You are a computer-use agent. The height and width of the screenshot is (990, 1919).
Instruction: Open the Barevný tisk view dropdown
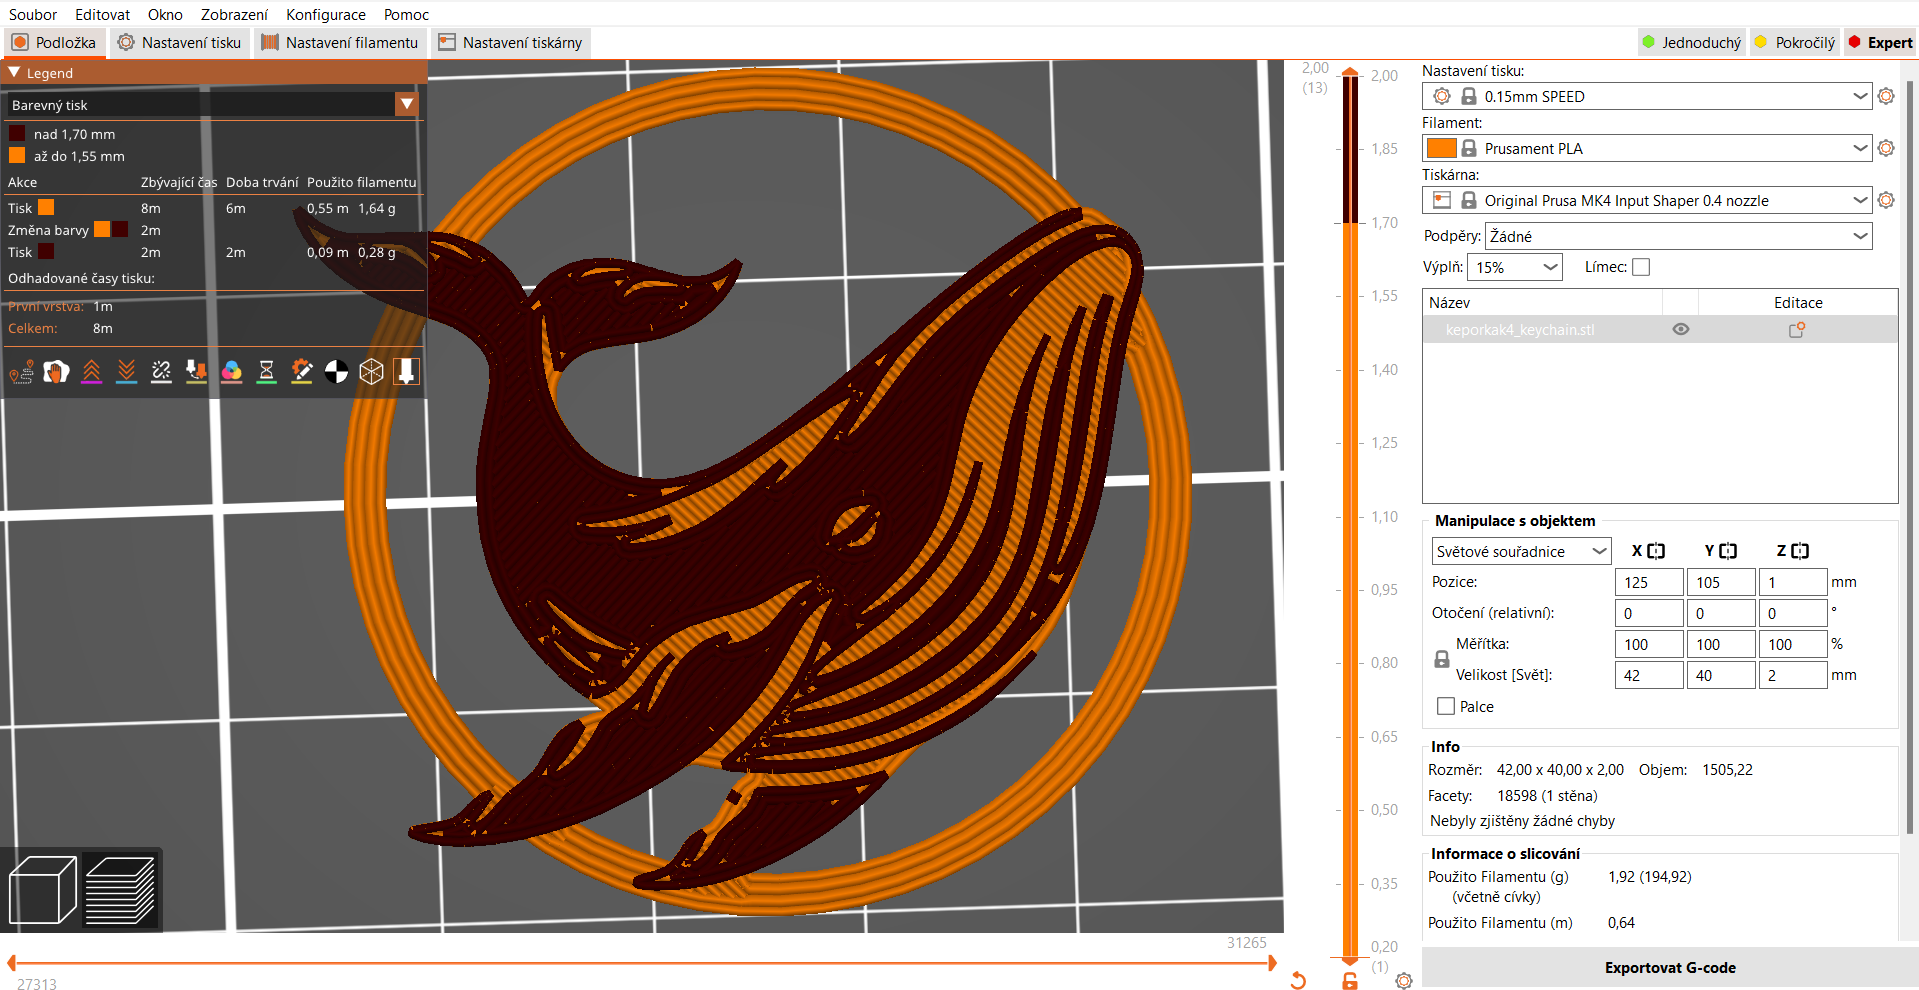click(406, 104)
